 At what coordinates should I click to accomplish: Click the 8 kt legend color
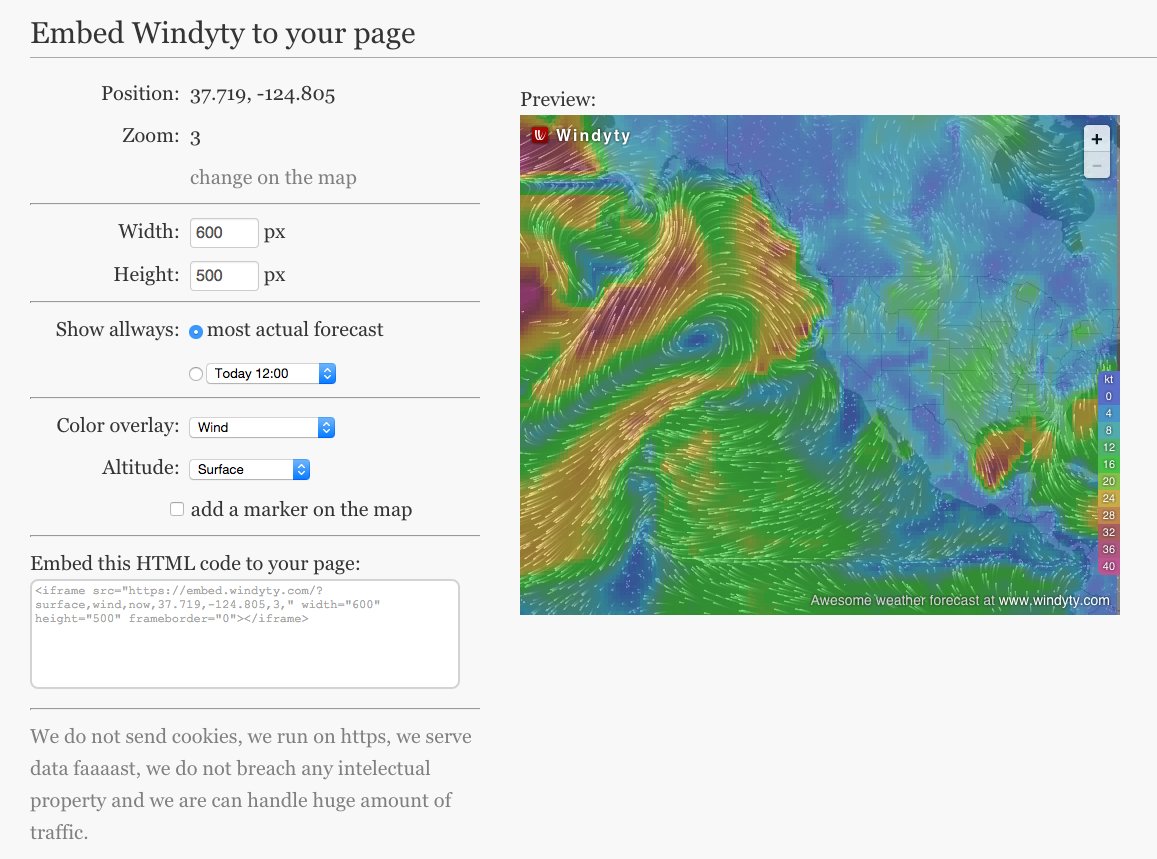point(1108,430)
